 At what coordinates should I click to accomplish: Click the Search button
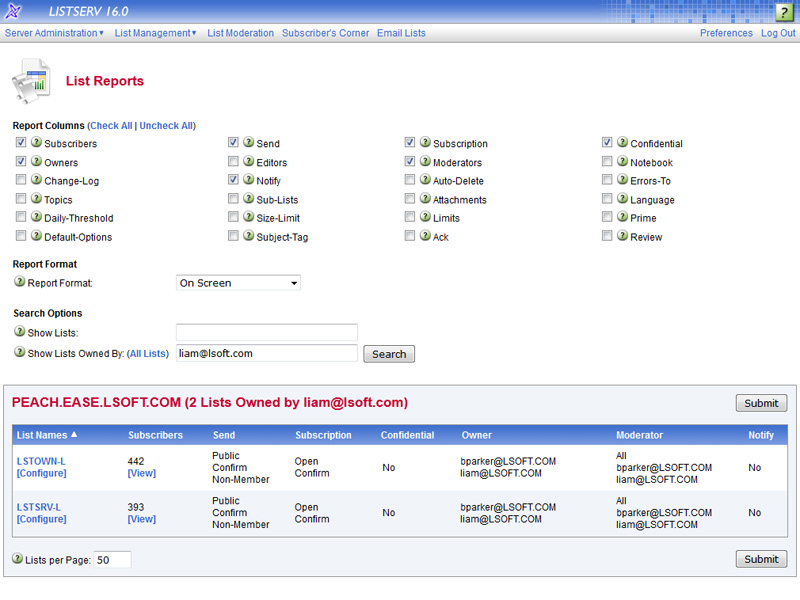coord(389,354)
